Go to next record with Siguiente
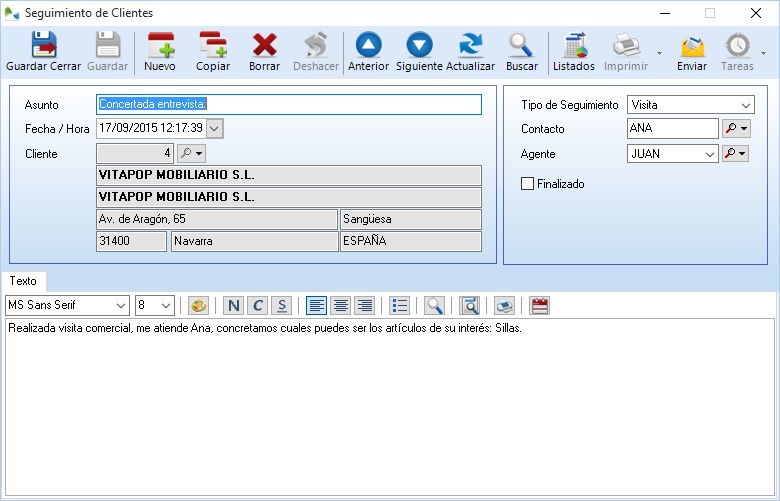780x501 pixels. (419, 52)
